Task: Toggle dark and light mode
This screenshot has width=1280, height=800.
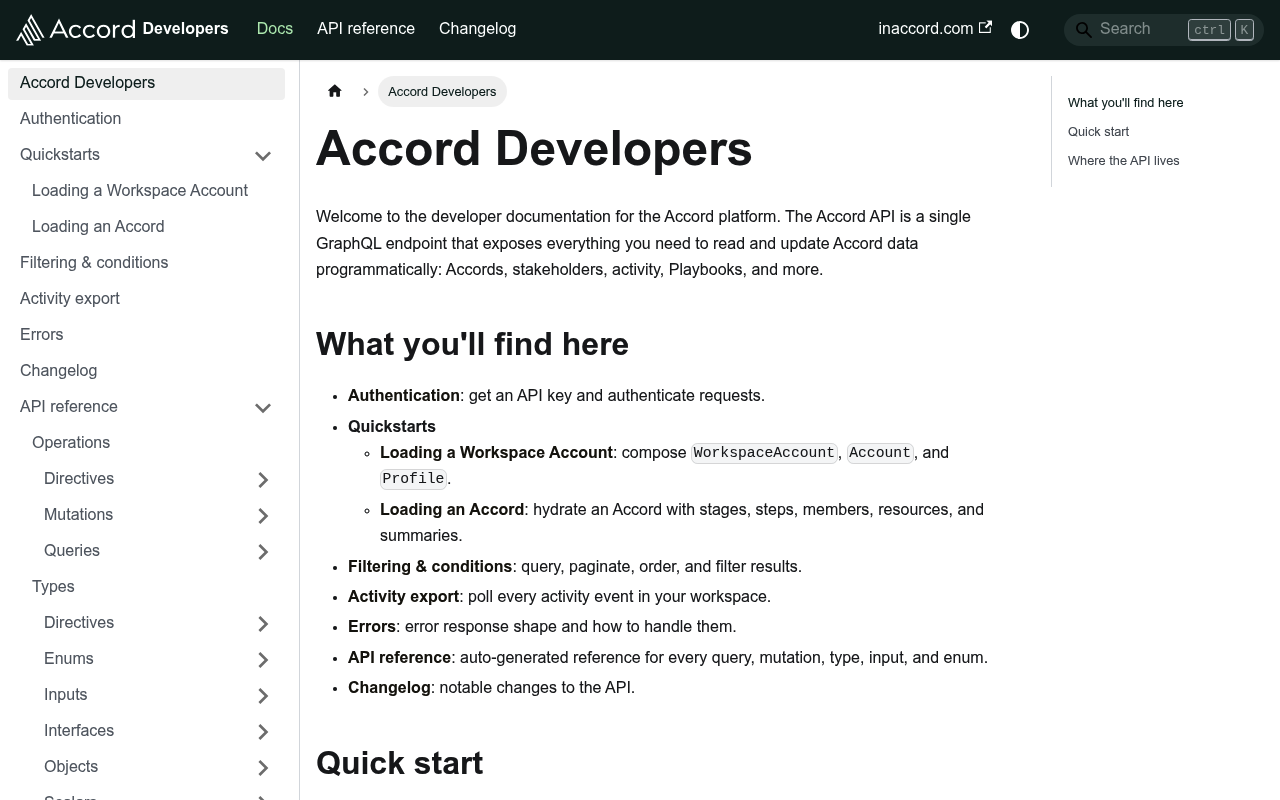Action: click(1020, 29)
